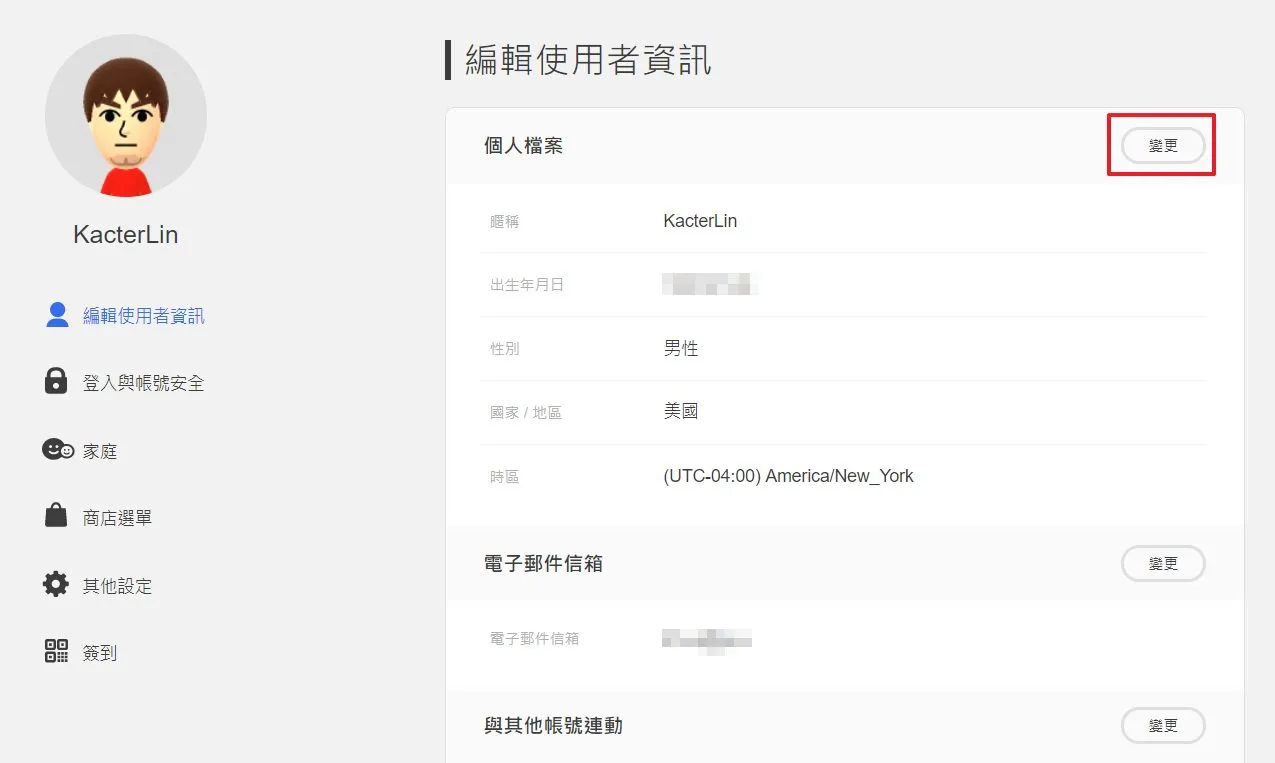Click the person icon beside 編輯使用者資訊
1275x763 pixels.
pos(57,315)
